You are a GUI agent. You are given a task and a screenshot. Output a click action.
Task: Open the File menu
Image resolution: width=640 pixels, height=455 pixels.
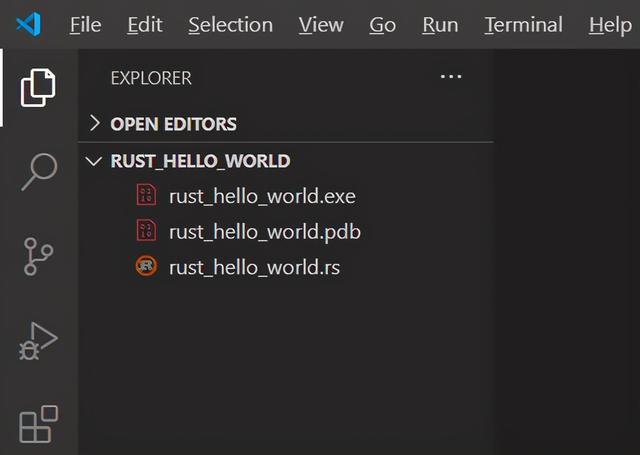(x=85, y=25)
